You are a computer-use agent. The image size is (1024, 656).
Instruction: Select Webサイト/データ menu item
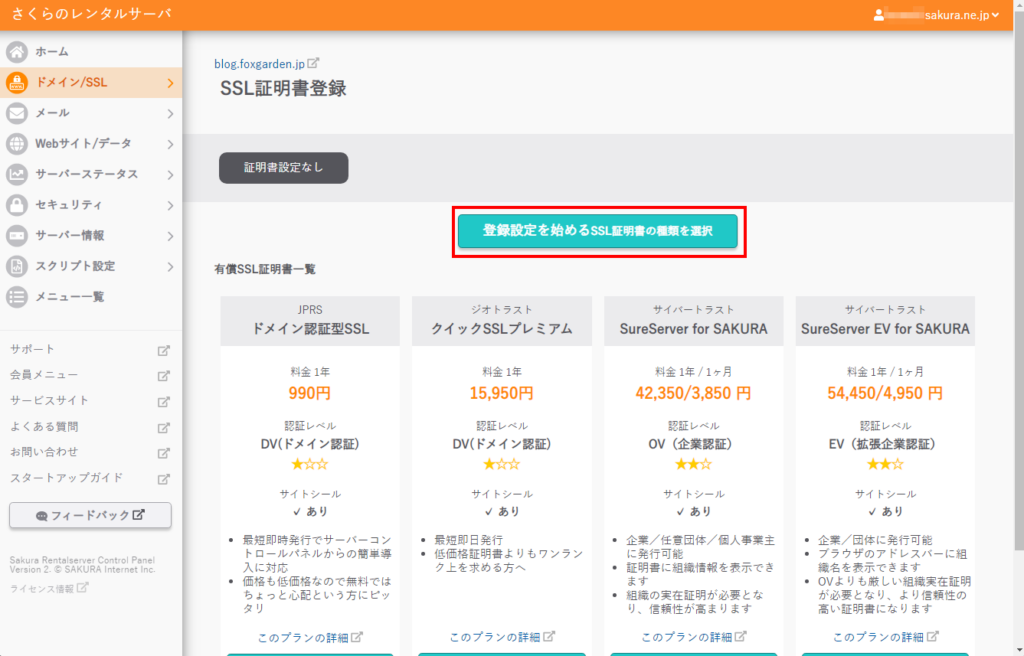[x=91, y=144]
